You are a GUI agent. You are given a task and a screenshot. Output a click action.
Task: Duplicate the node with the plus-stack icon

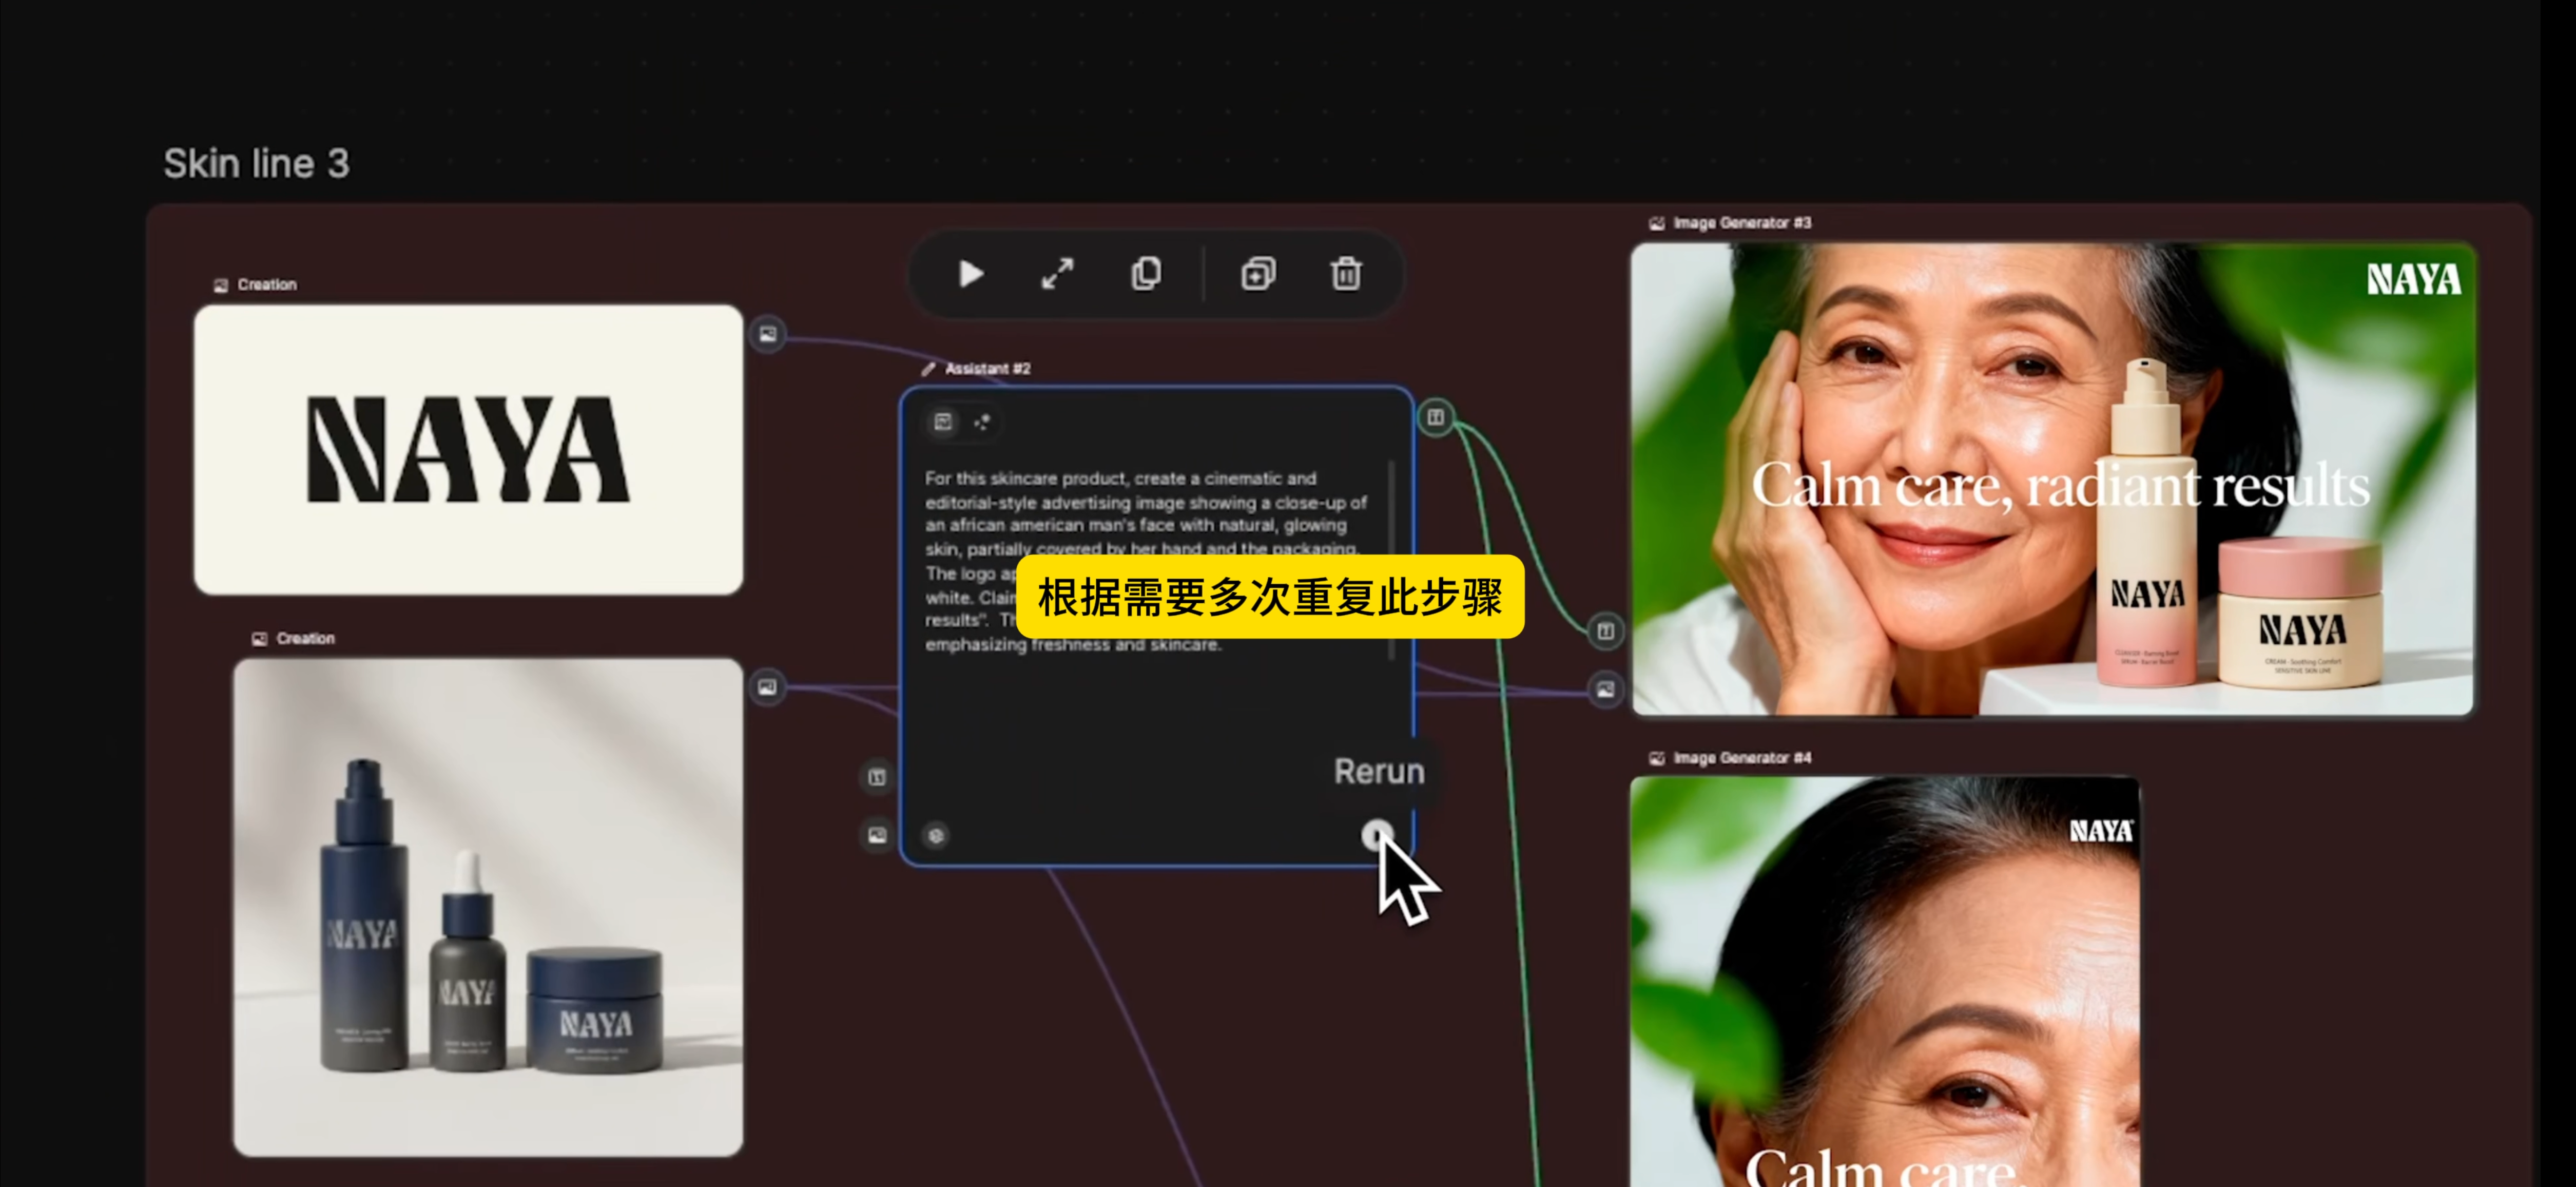(x=1258, y=274)
